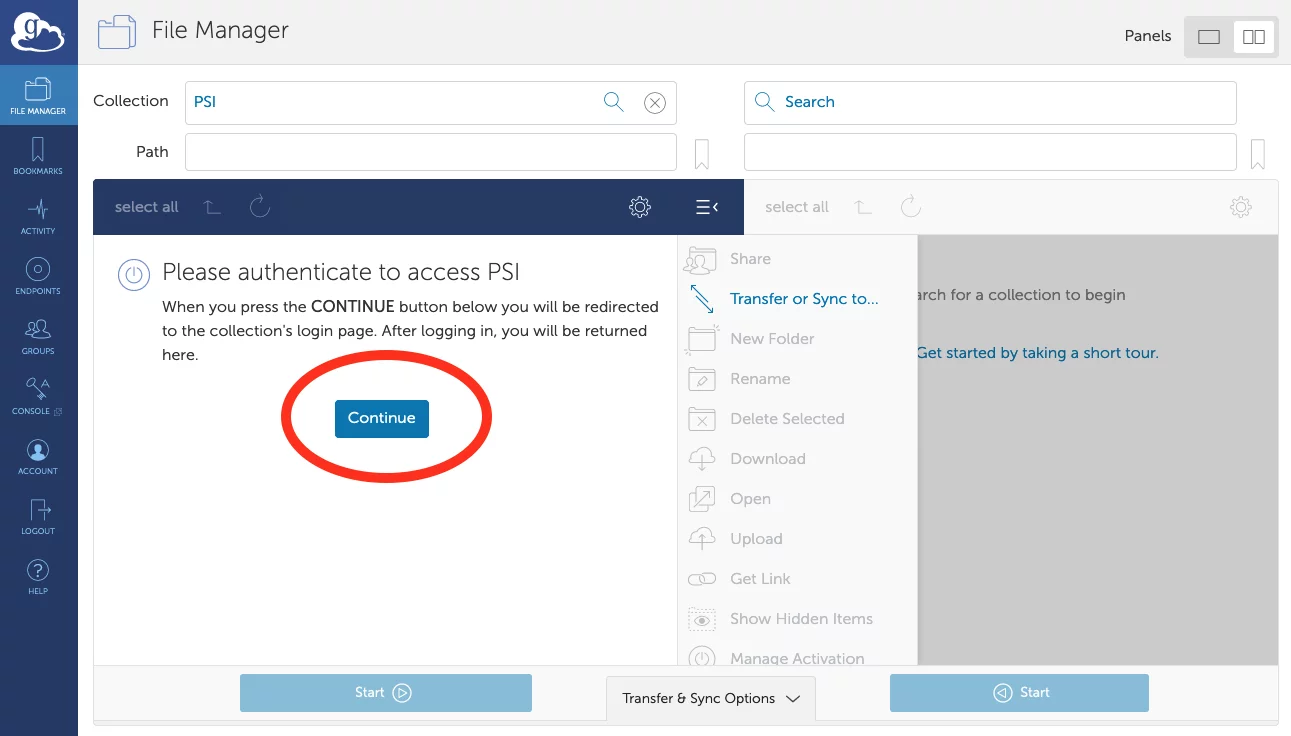The image size is (1291, 736).
Task: Collapse the actions menu panel
Action: [707, 207]
